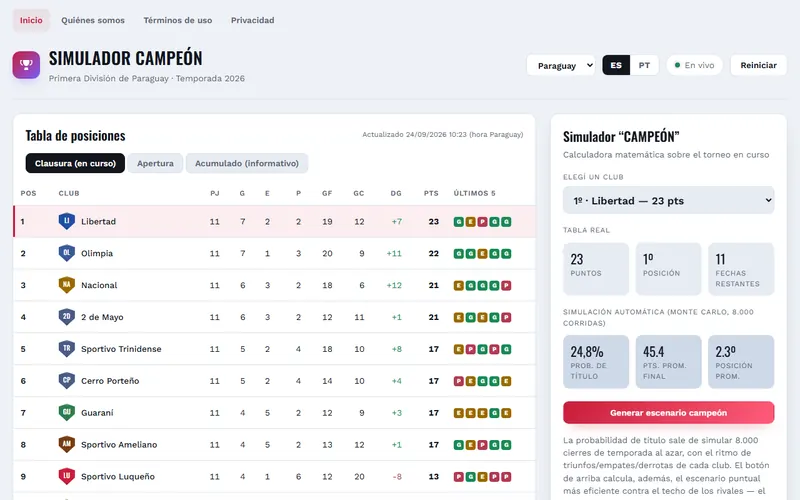This screenshot has width=800, height=500.
Task: Select the Apertura tab
Action: click(155, 163)
